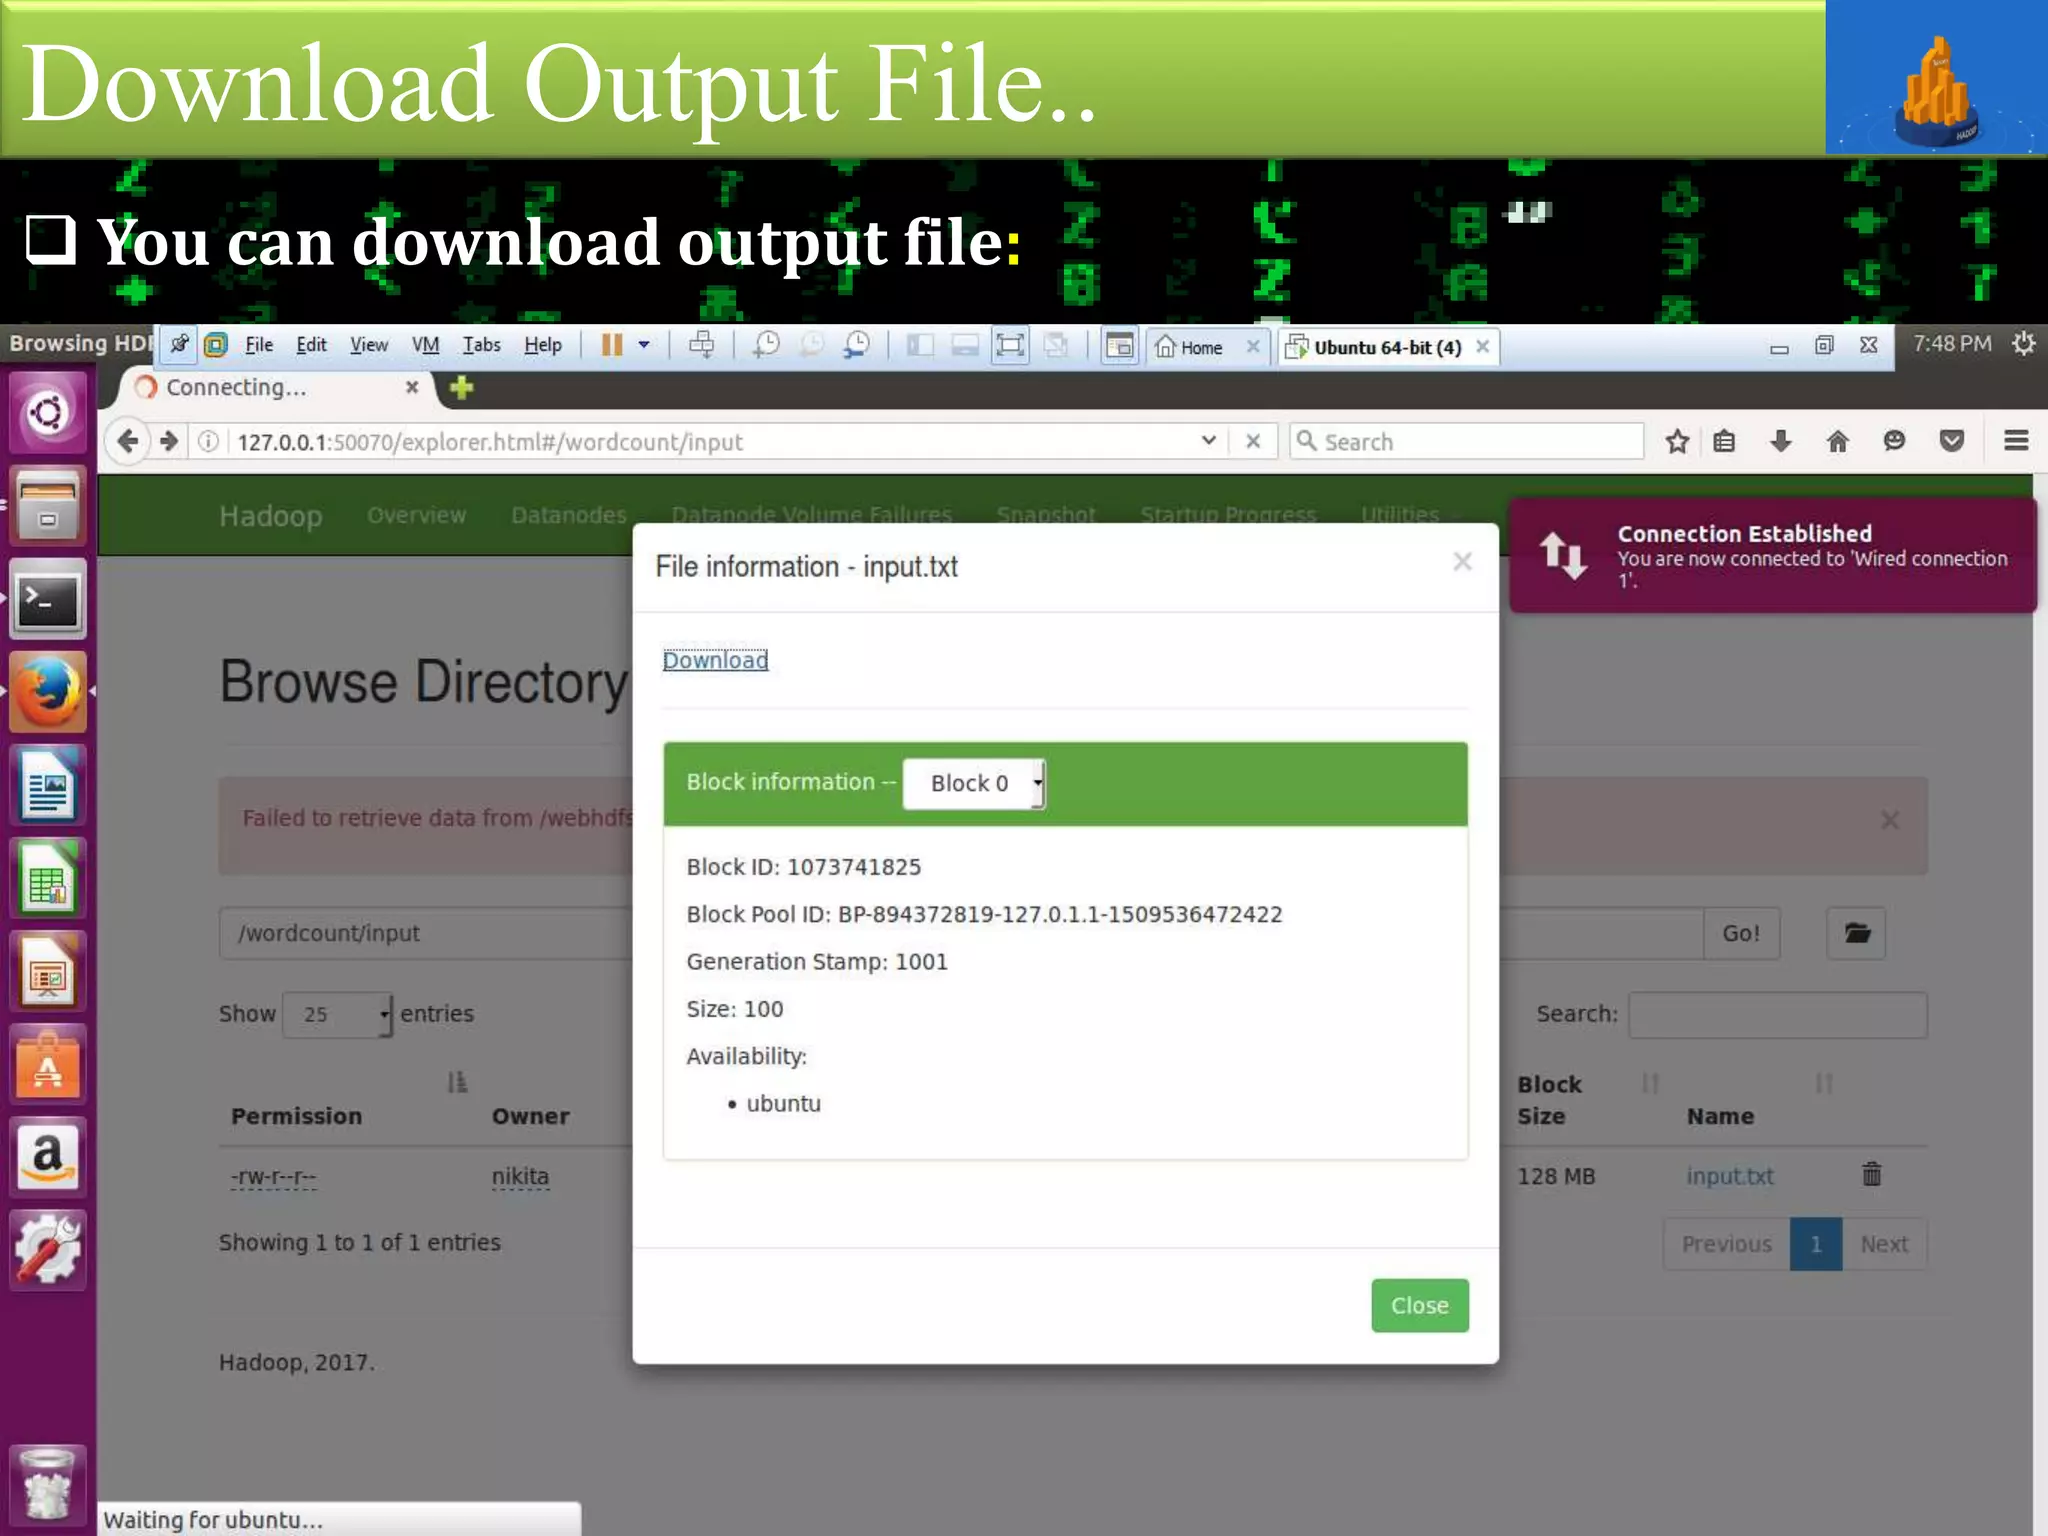Open System Settings from launcher
The height and width of the screenshot is (1536, 2048).
click(47, 1251)
